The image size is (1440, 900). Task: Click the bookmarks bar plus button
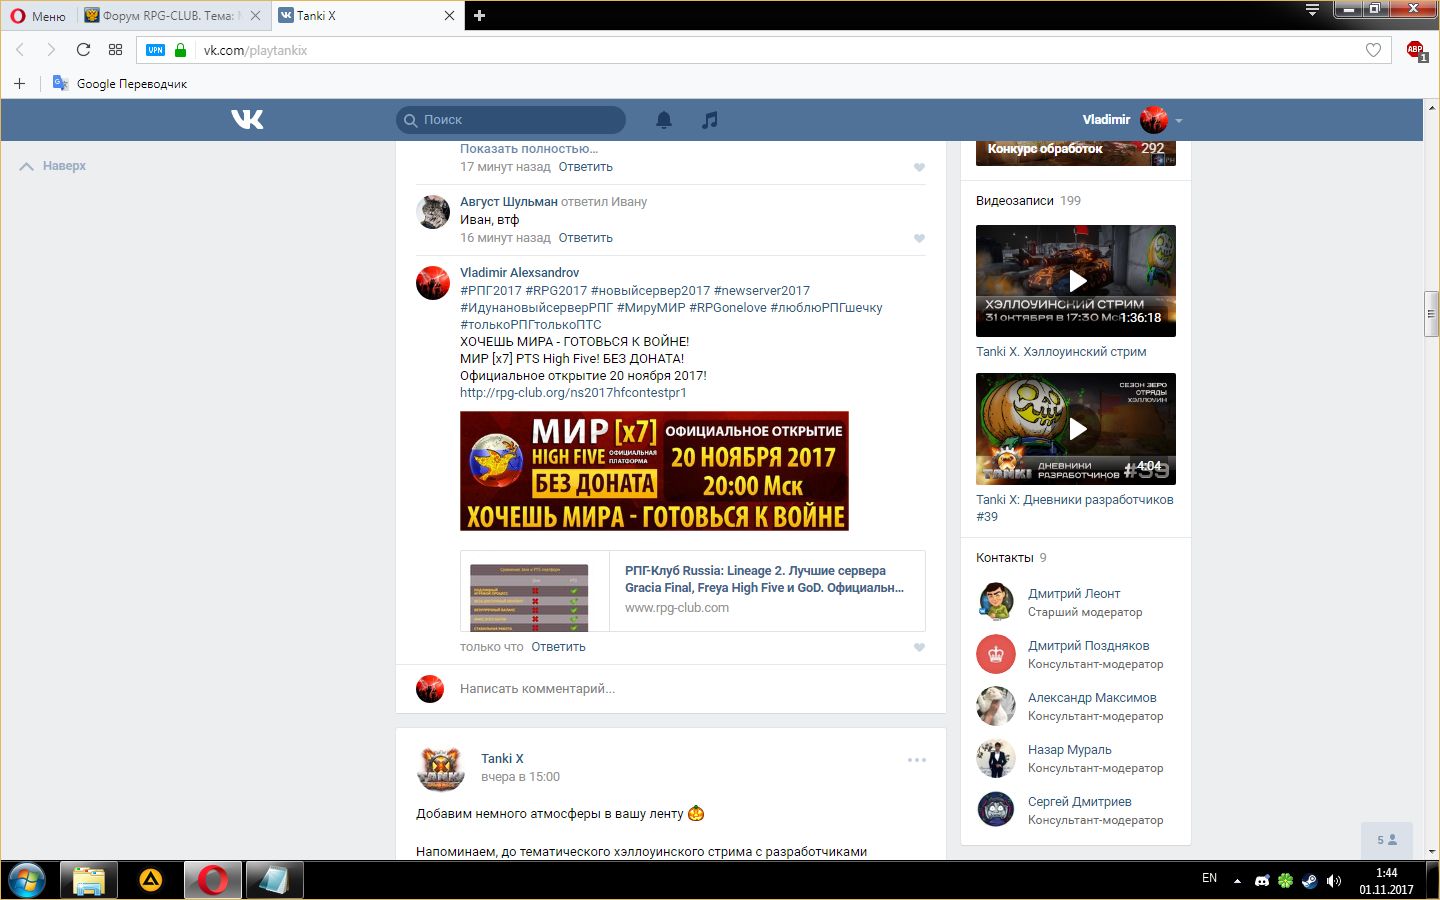pyautogui.click(x=19, y=83)
